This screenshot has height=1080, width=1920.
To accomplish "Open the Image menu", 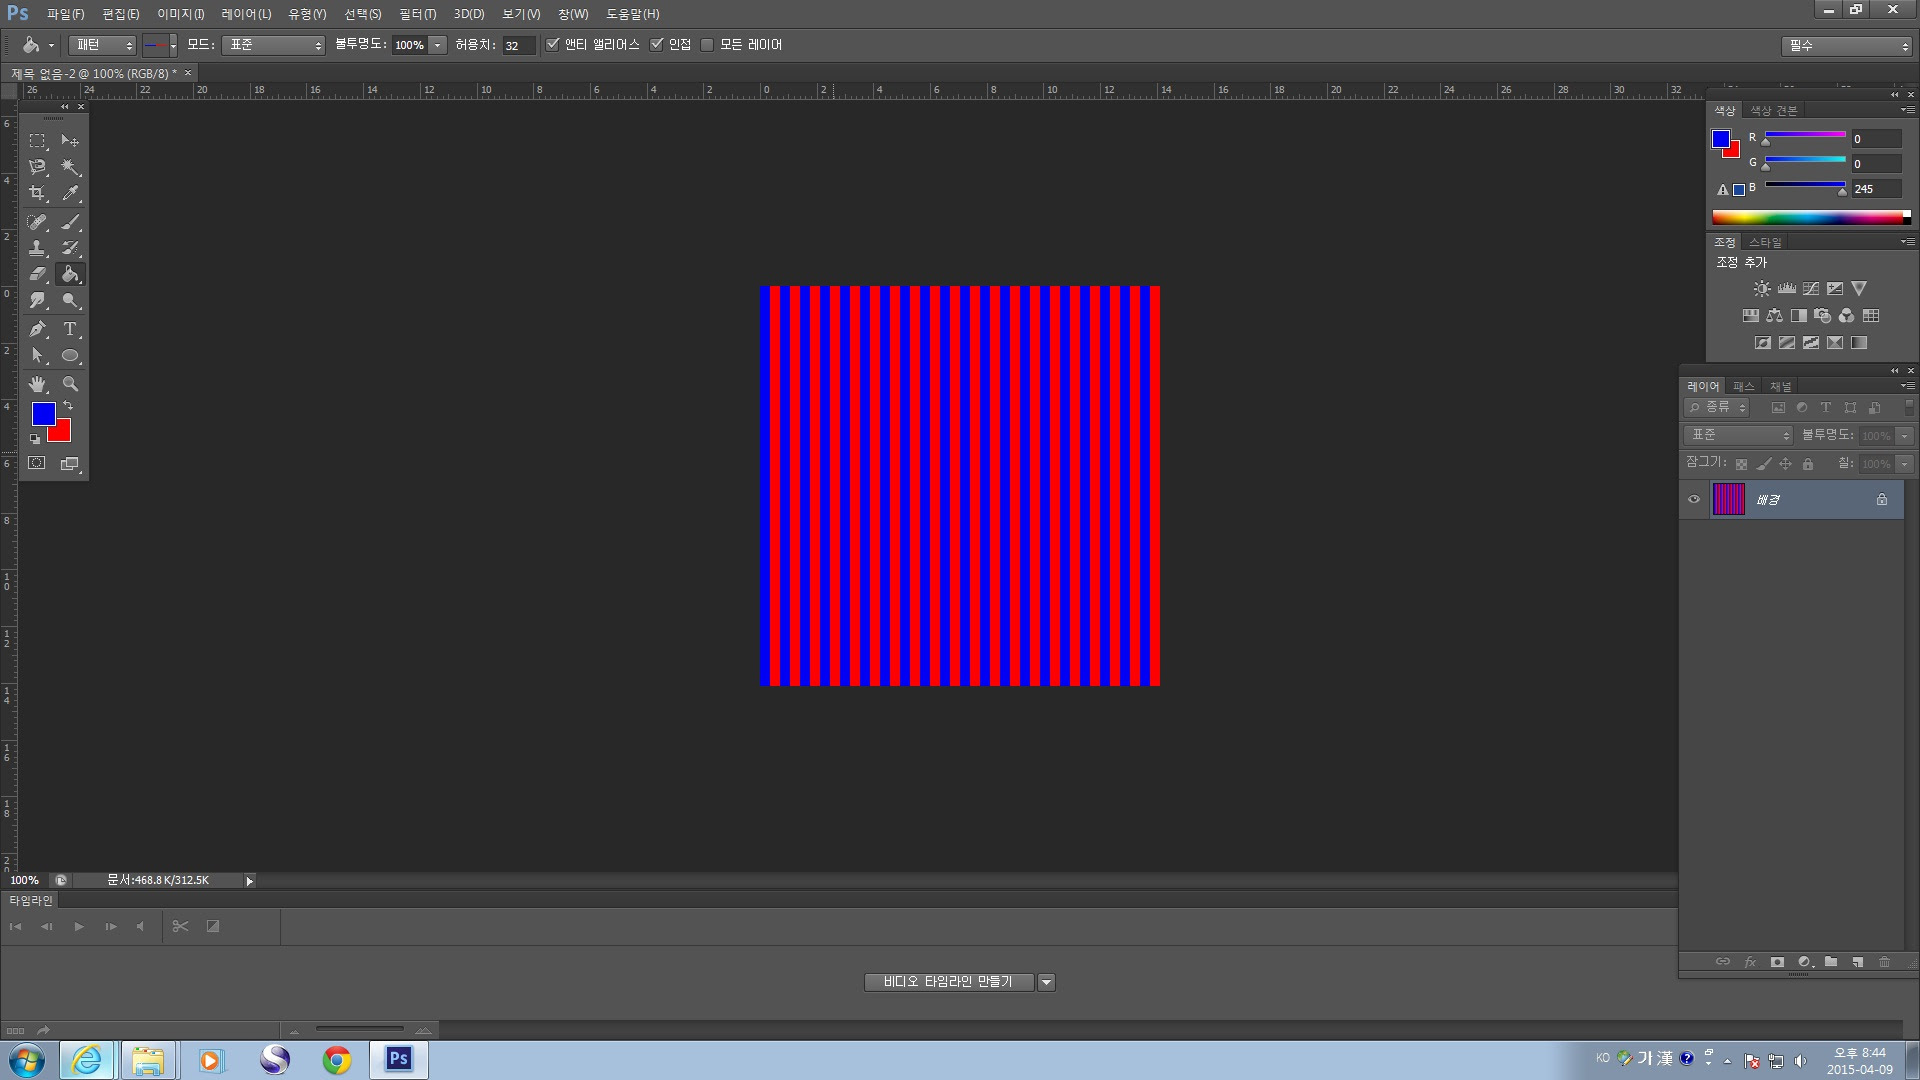I will click(181, 14).
